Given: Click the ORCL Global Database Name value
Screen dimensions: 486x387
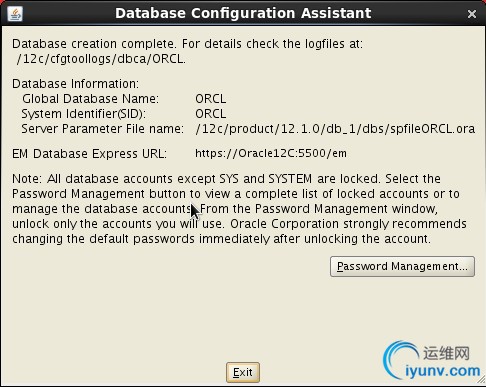Looking at the screenshot, I should click(x=210, y=99).
